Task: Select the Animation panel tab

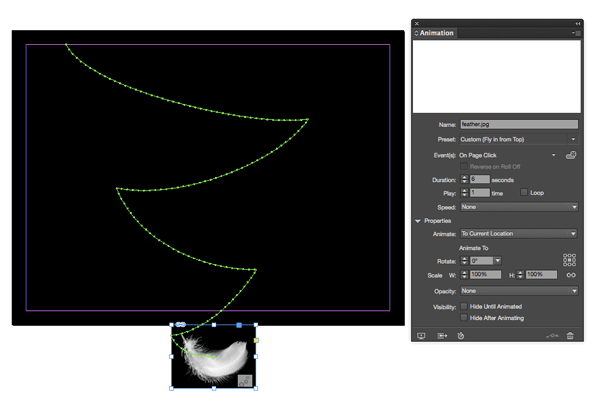Action: click(434, 33)
